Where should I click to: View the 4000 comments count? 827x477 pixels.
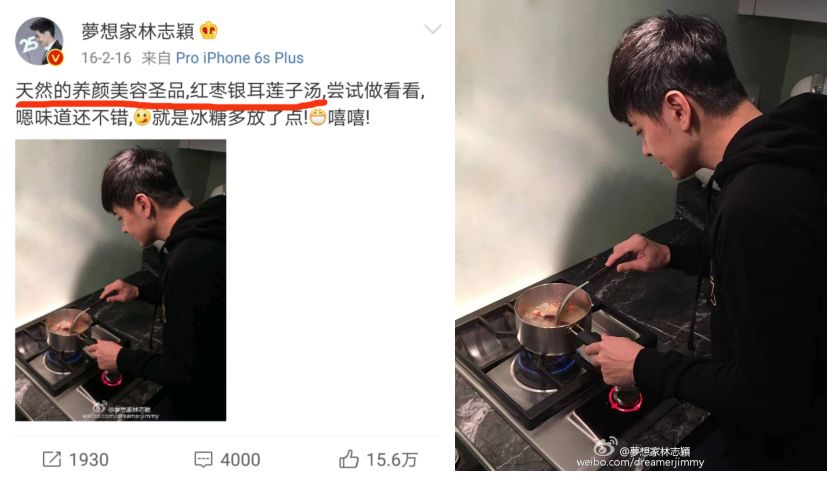(240, 460)
